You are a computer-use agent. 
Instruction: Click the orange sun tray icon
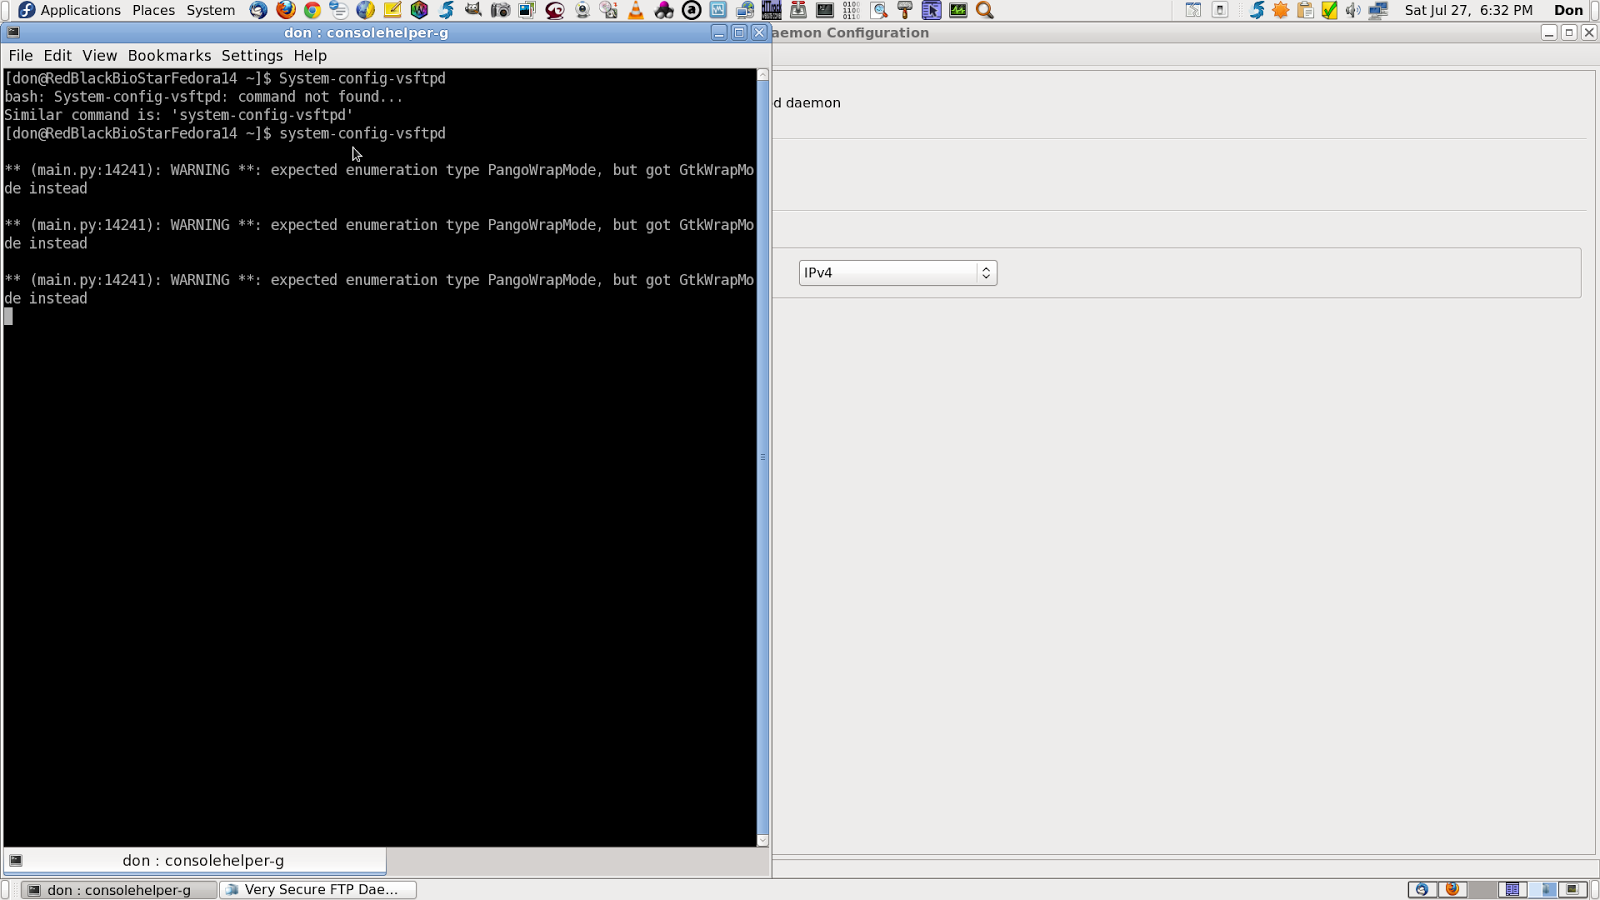(x=1281, y=10)
